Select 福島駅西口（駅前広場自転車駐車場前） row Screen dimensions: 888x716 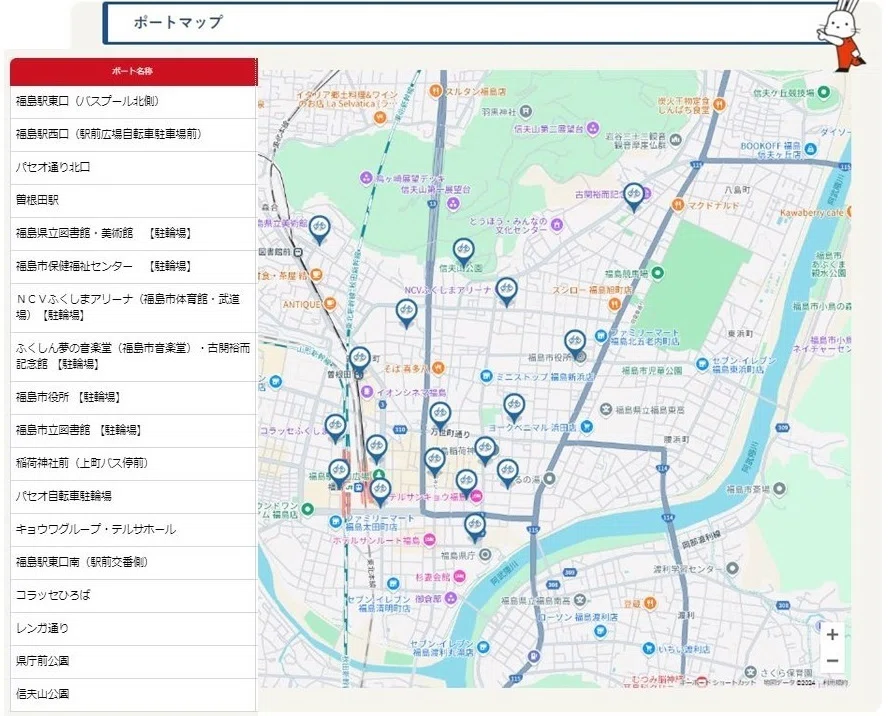tap(133, 134)
